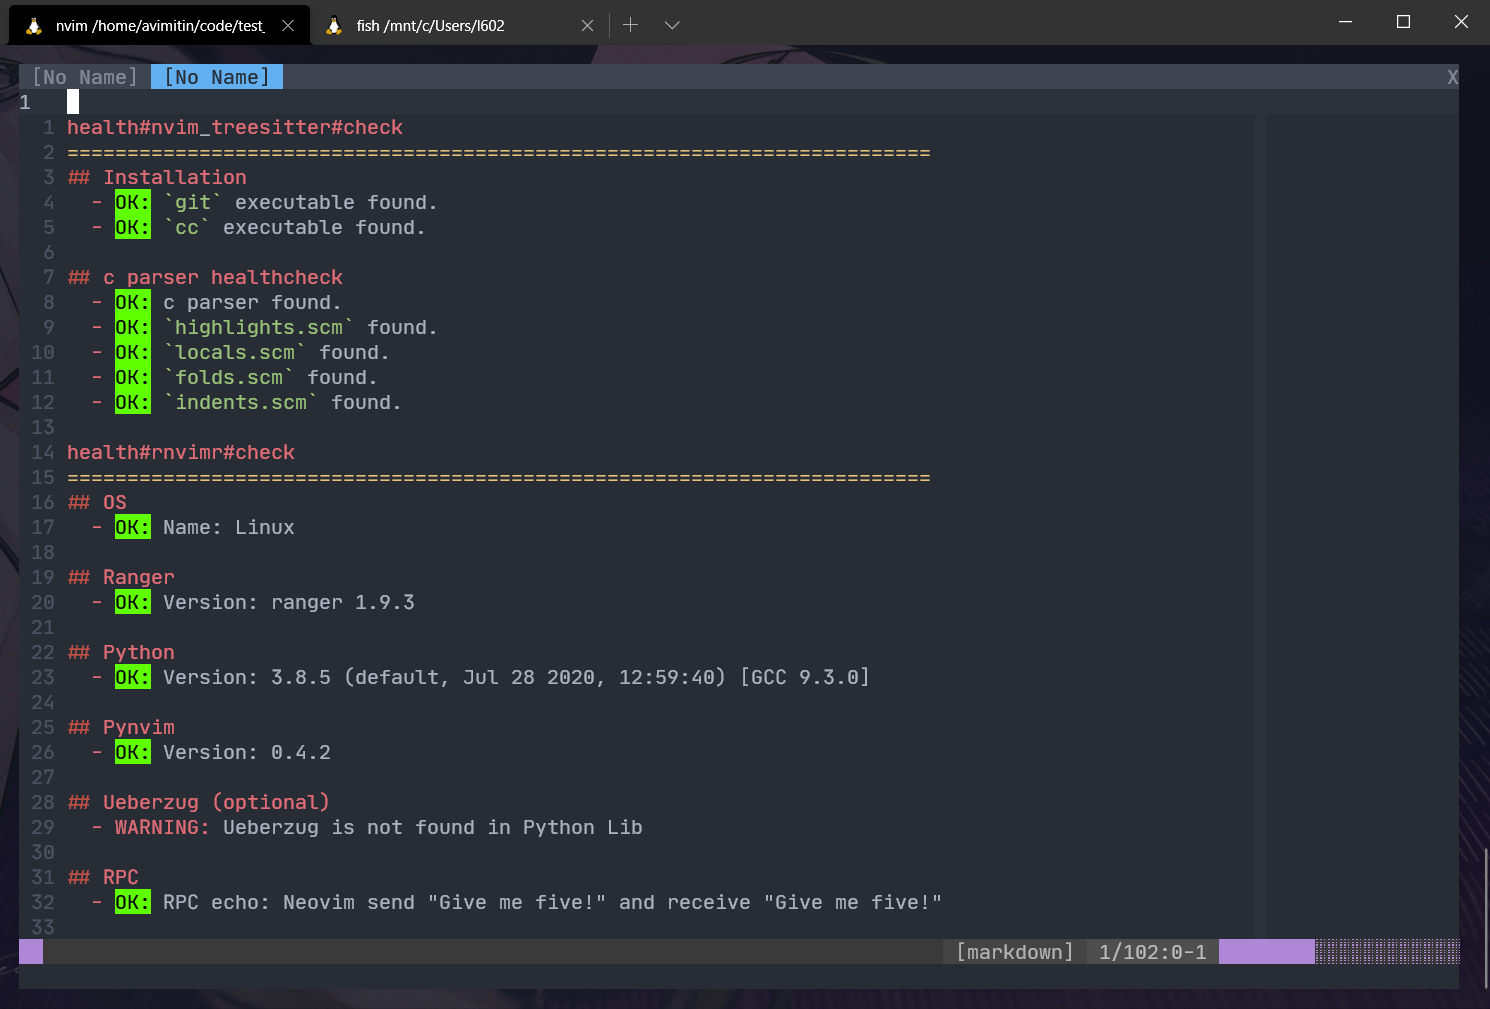Click the penguin icon on the nvim tab
The image size is (1490, 1009).
[32, 24]
